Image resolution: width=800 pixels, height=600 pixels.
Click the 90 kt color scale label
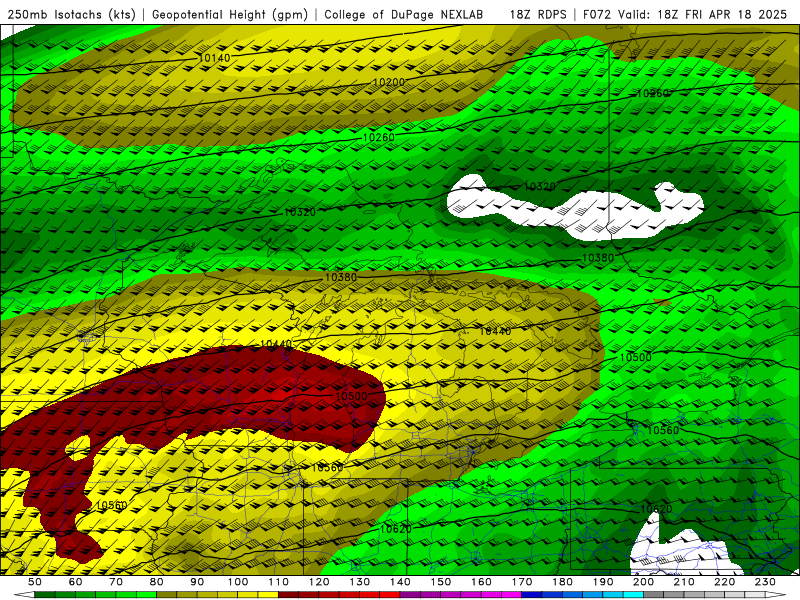pyautogui.click(x=197, y=582)
